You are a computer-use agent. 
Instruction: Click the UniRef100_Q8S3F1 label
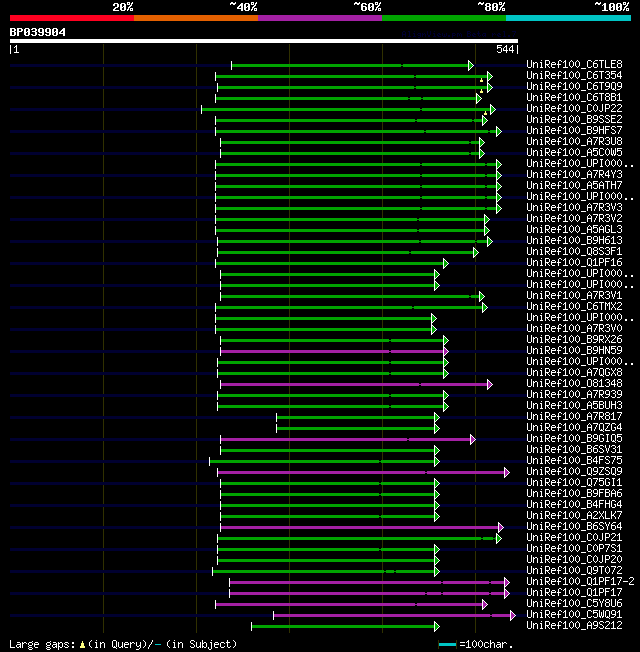tap(574, 251)
